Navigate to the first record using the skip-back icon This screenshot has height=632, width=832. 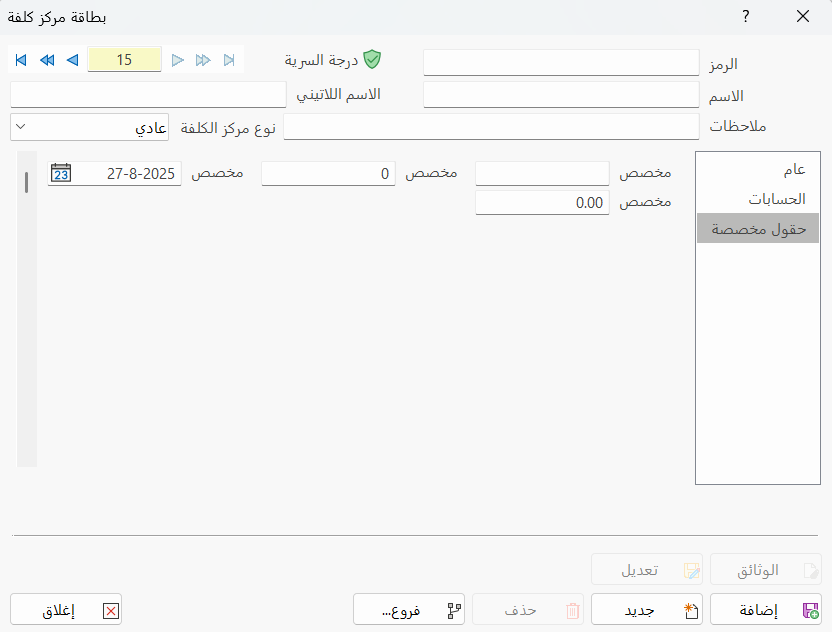coord(20,60)
